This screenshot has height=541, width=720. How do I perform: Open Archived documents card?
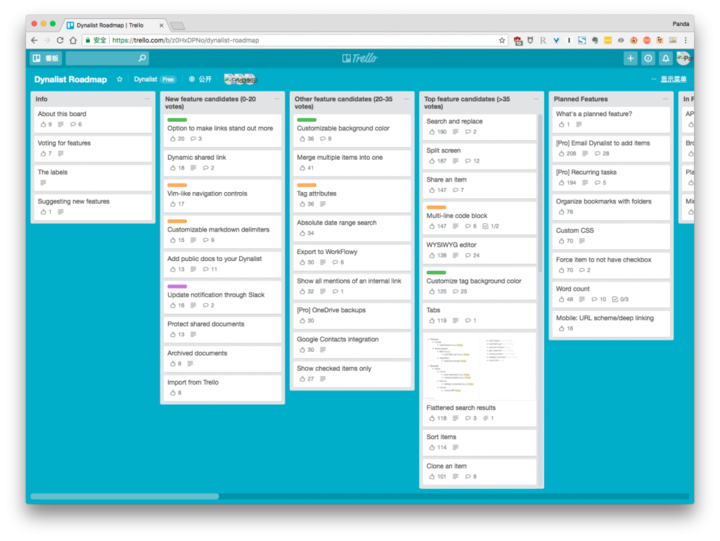click(x=222, y=358)
